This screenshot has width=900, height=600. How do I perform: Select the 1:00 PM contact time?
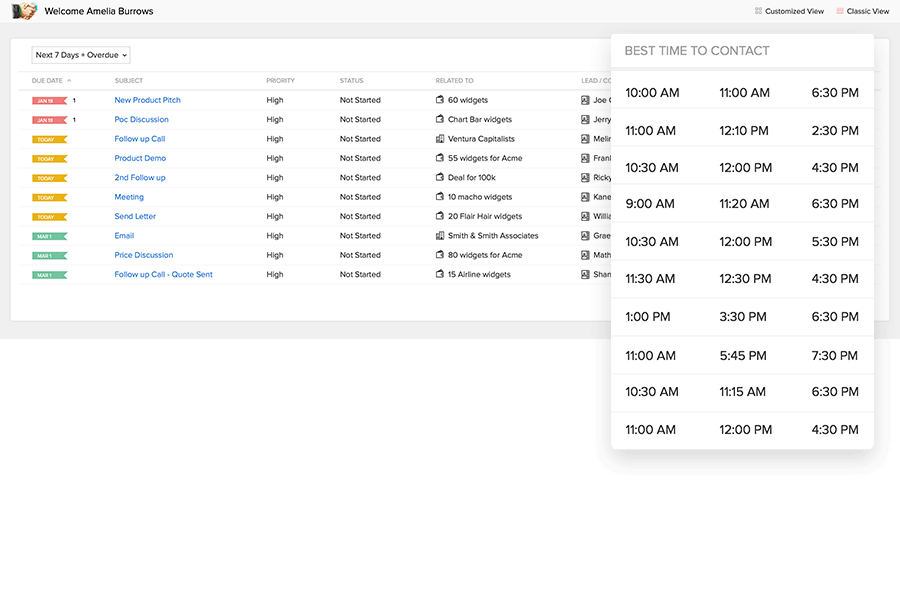tap(647, 317)
